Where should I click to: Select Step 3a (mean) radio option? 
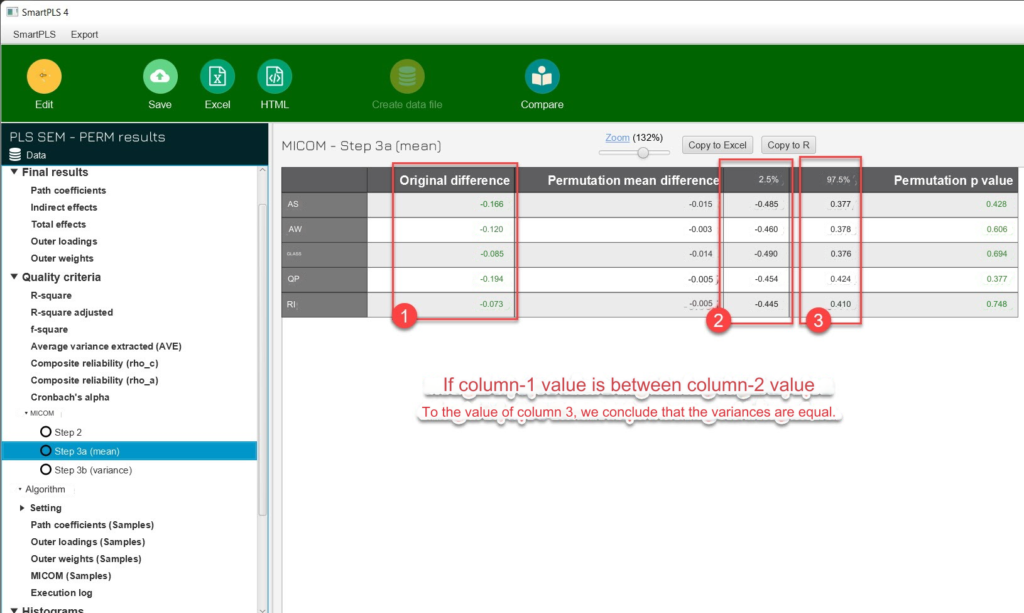[x=45, y=451]
